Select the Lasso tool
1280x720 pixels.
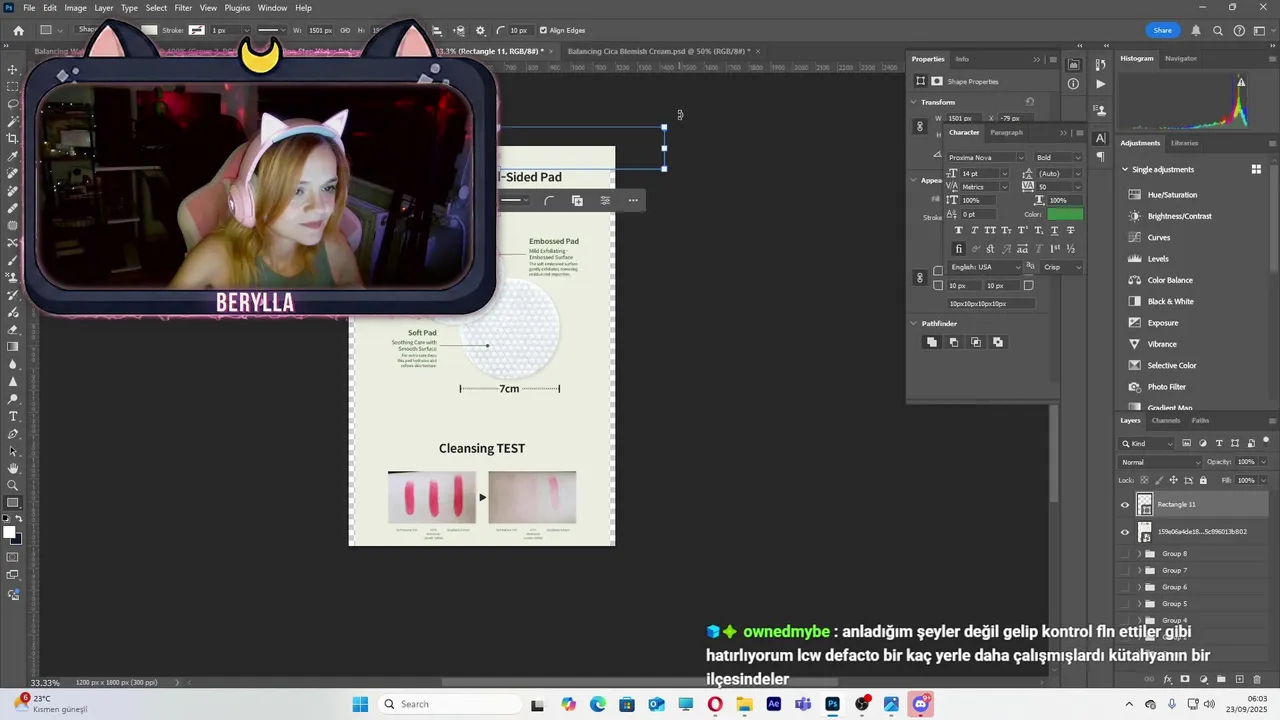[13, 104]
